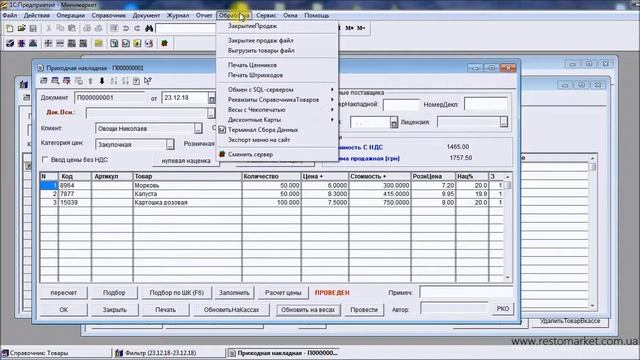The image size is (640, 360).
Task: Create a new document with toolbar icon
Action: coord(10,28)
